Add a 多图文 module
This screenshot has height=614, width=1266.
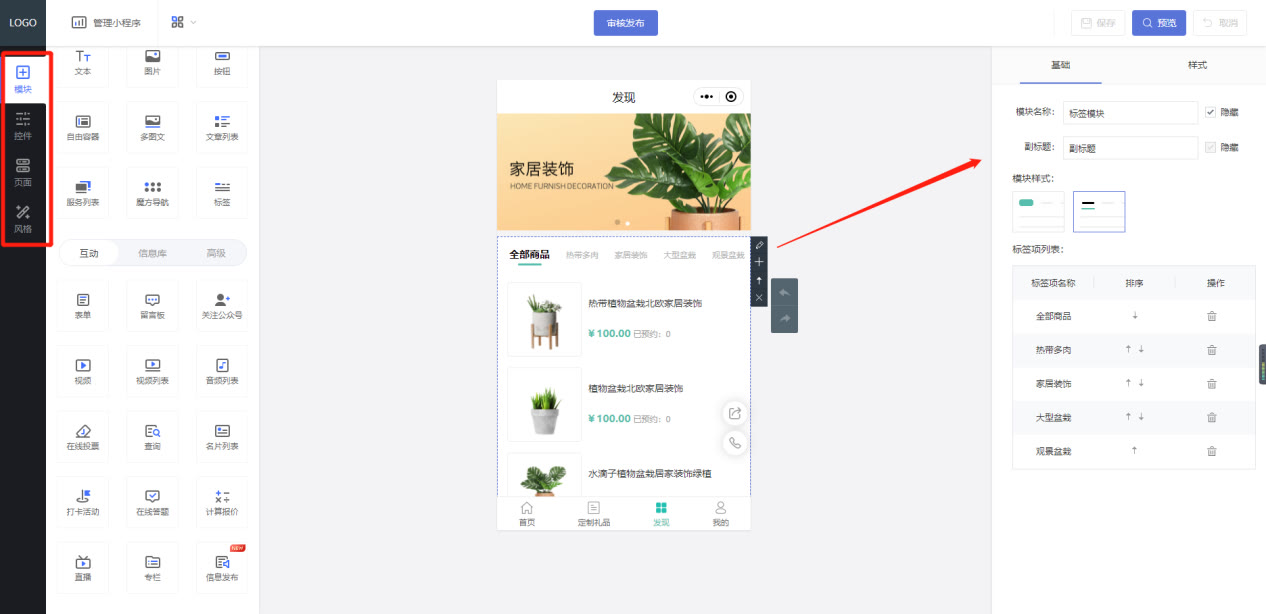[x=152, y=127]
